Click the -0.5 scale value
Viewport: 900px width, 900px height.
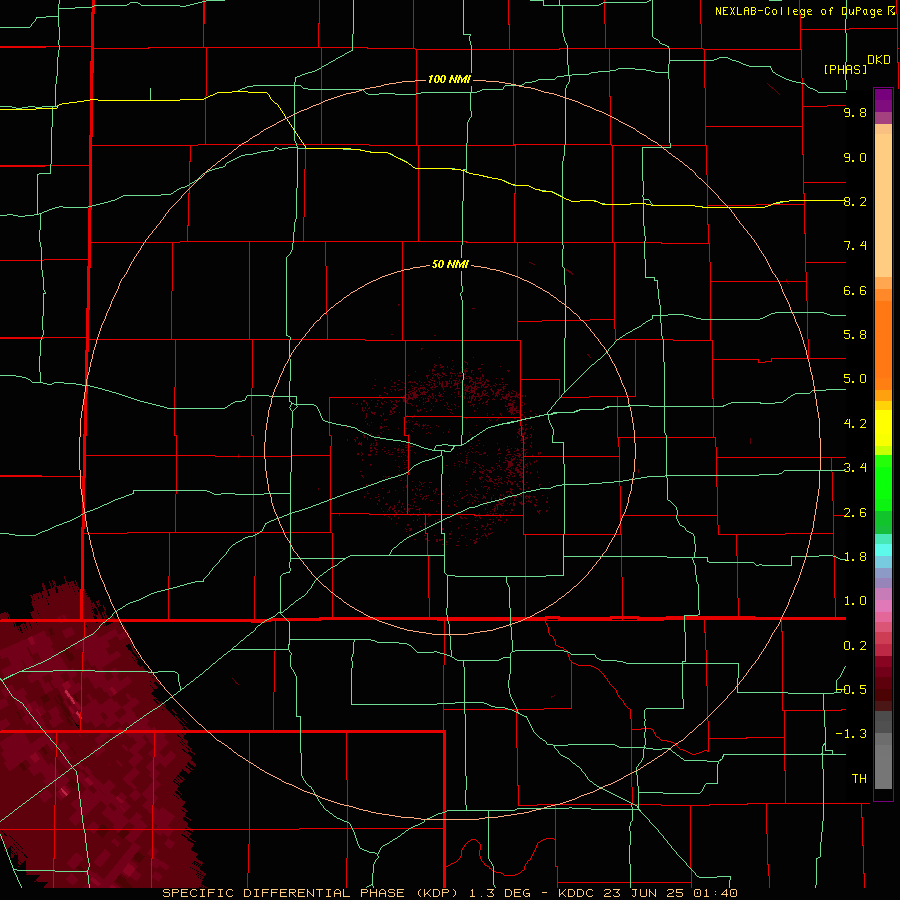(852, 690)
